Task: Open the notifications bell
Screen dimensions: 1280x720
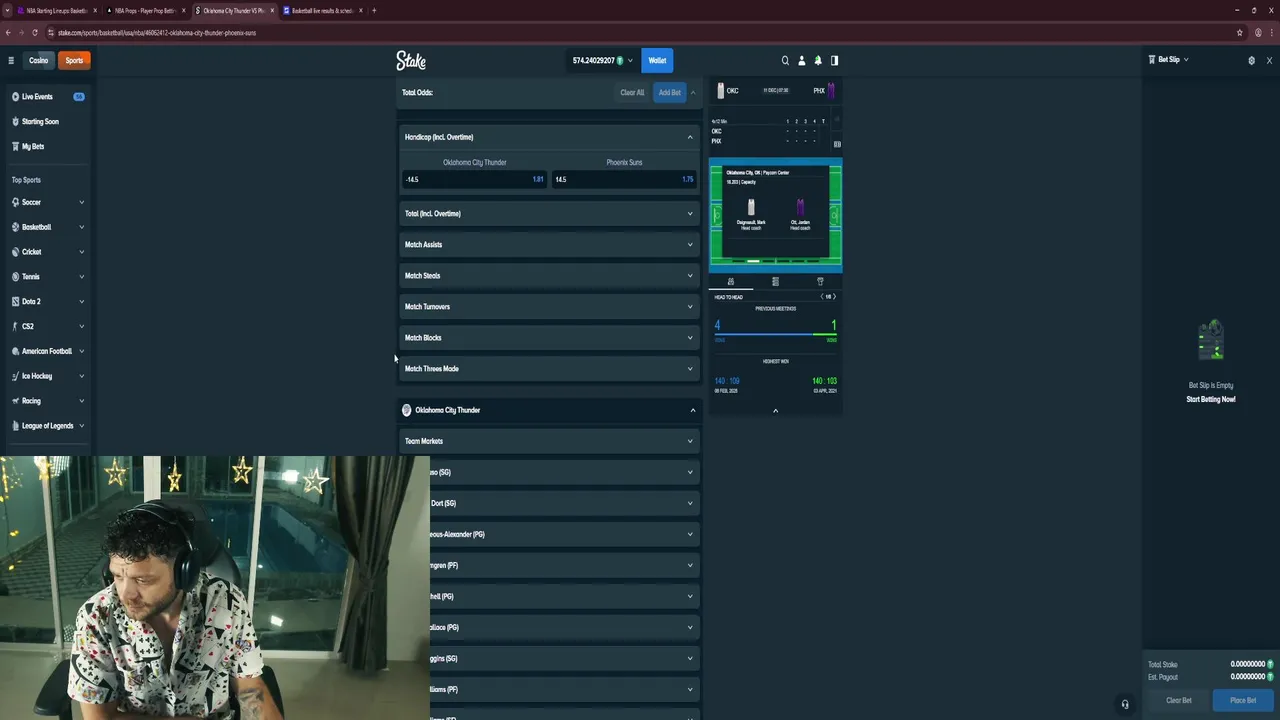Action: pos(818,60)
